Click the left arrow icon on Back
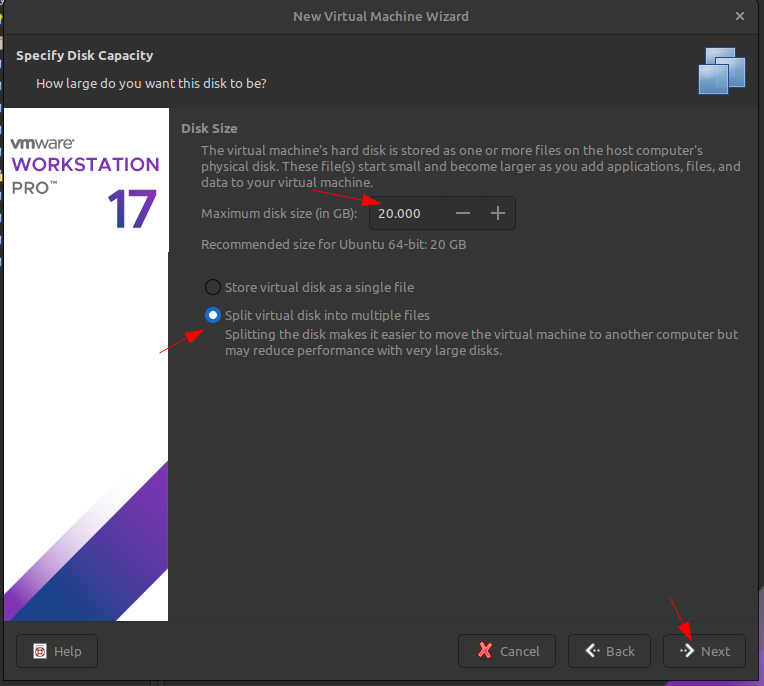Screen dimensions: 764x686 [592, 651]
